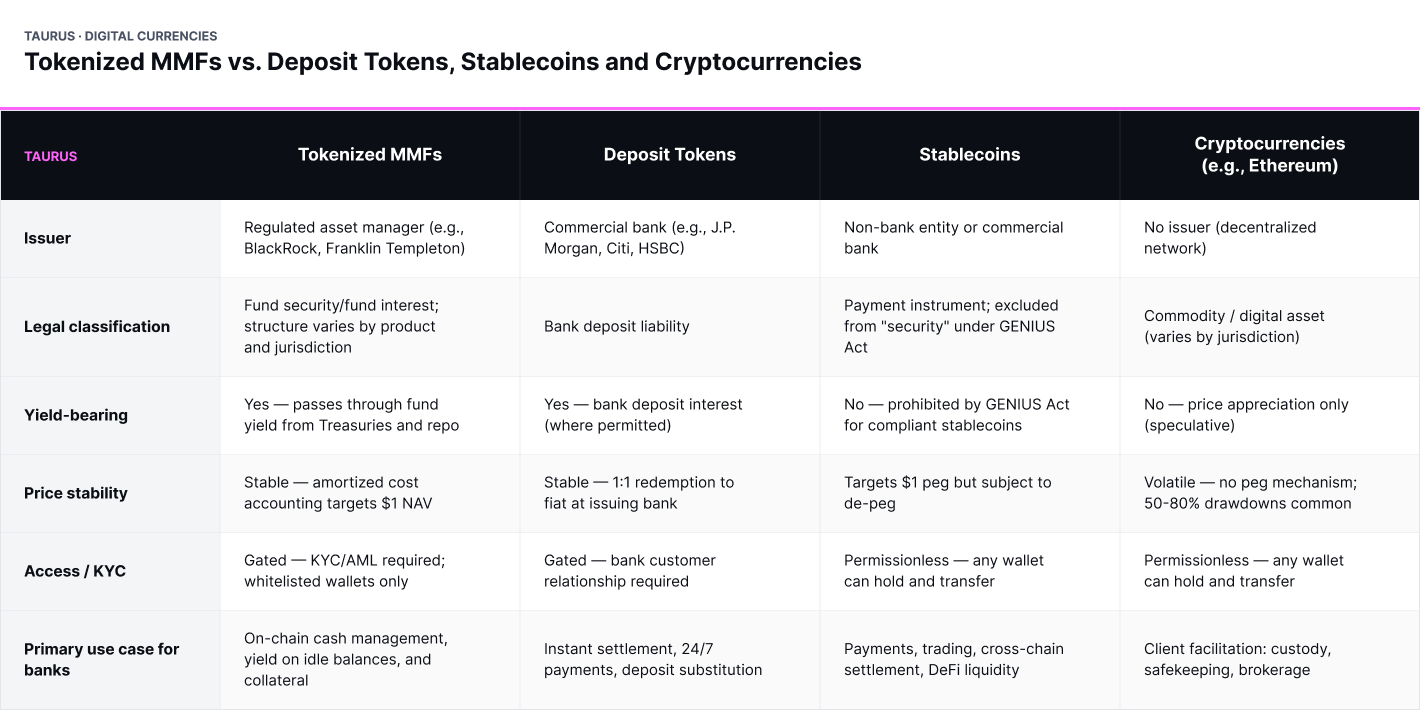Click the Issuer row label
Viewport: 1420px width, 710px height.
pos(47,238)
